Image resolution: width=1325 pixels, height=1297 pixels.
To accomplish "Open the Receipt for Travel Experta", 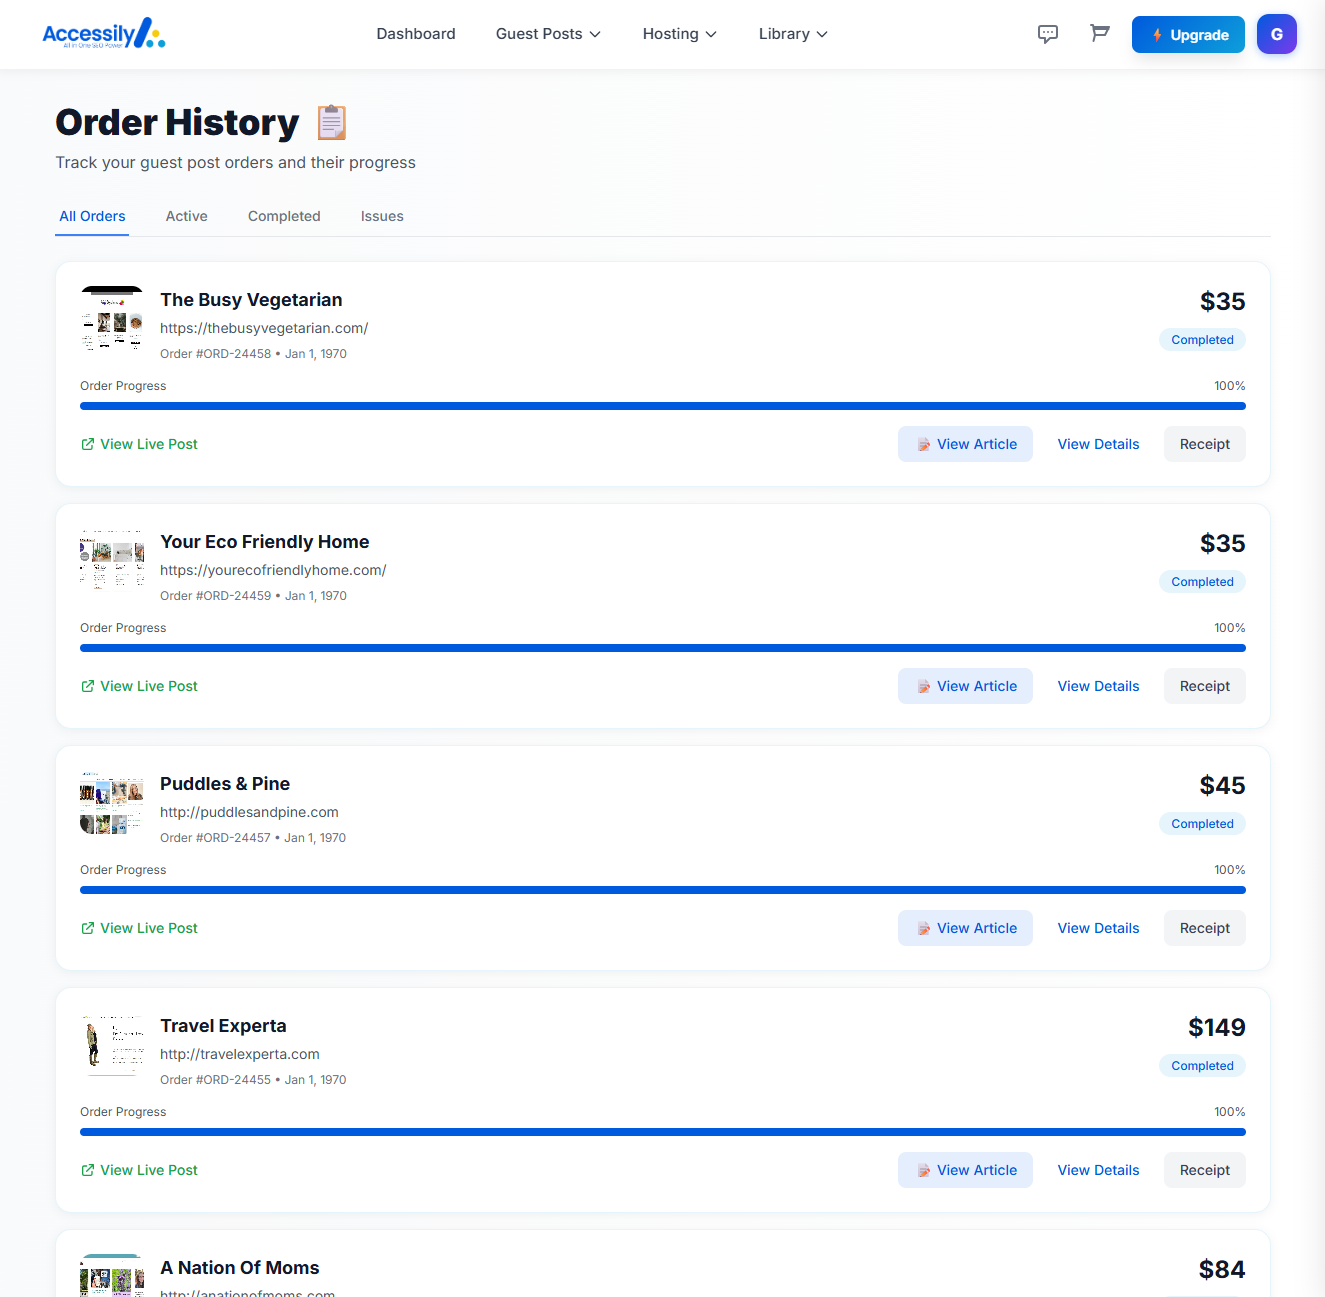I will tap(1204, 1170).
